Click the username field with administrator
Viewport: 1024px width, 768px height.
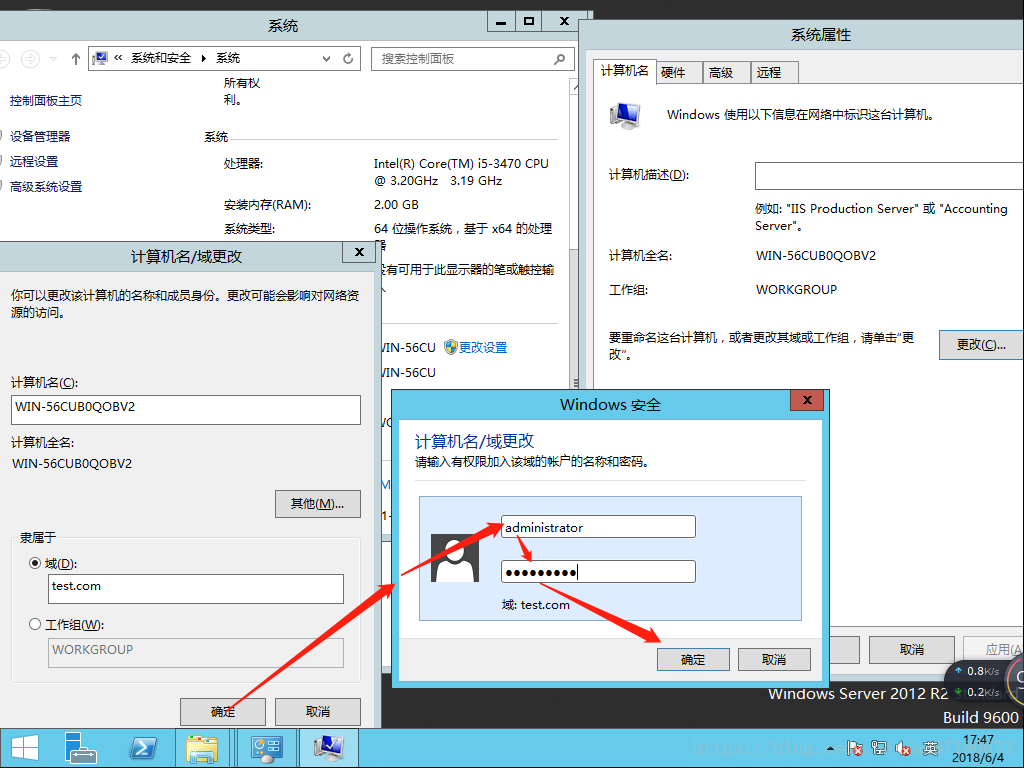598,527
